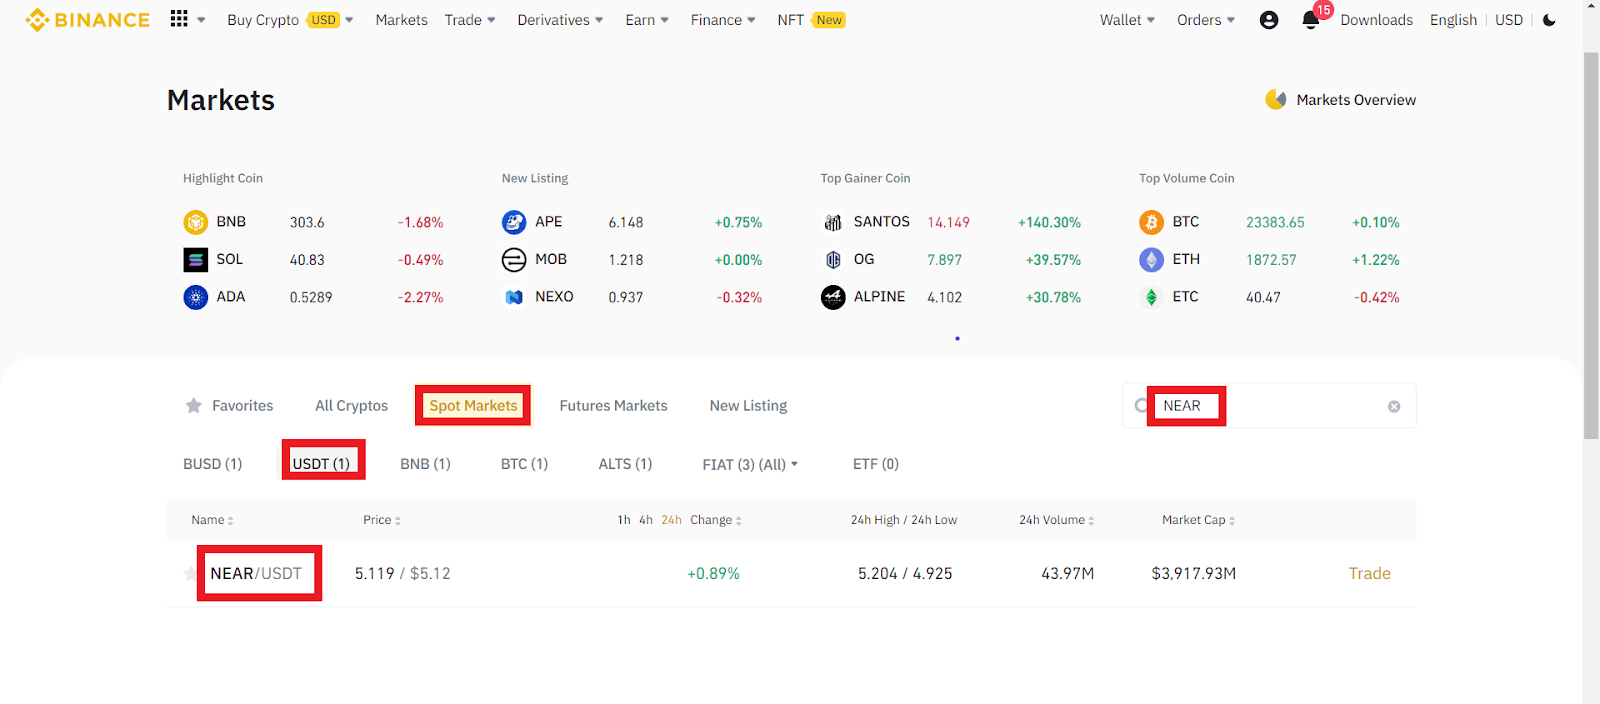Click the BTC coin icon
1600x704 pixels.
(x=1151, y=222)
